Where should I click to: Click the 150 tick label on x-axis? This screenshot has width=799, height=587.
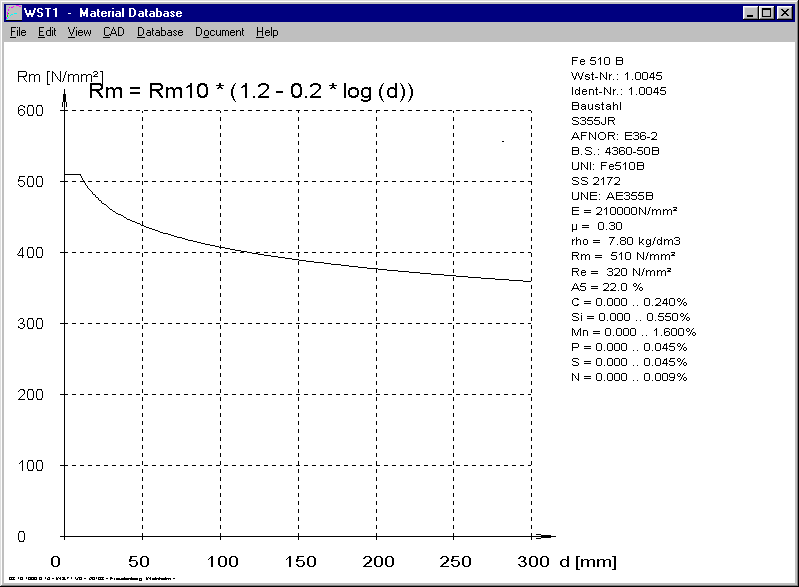pos(297,560)
